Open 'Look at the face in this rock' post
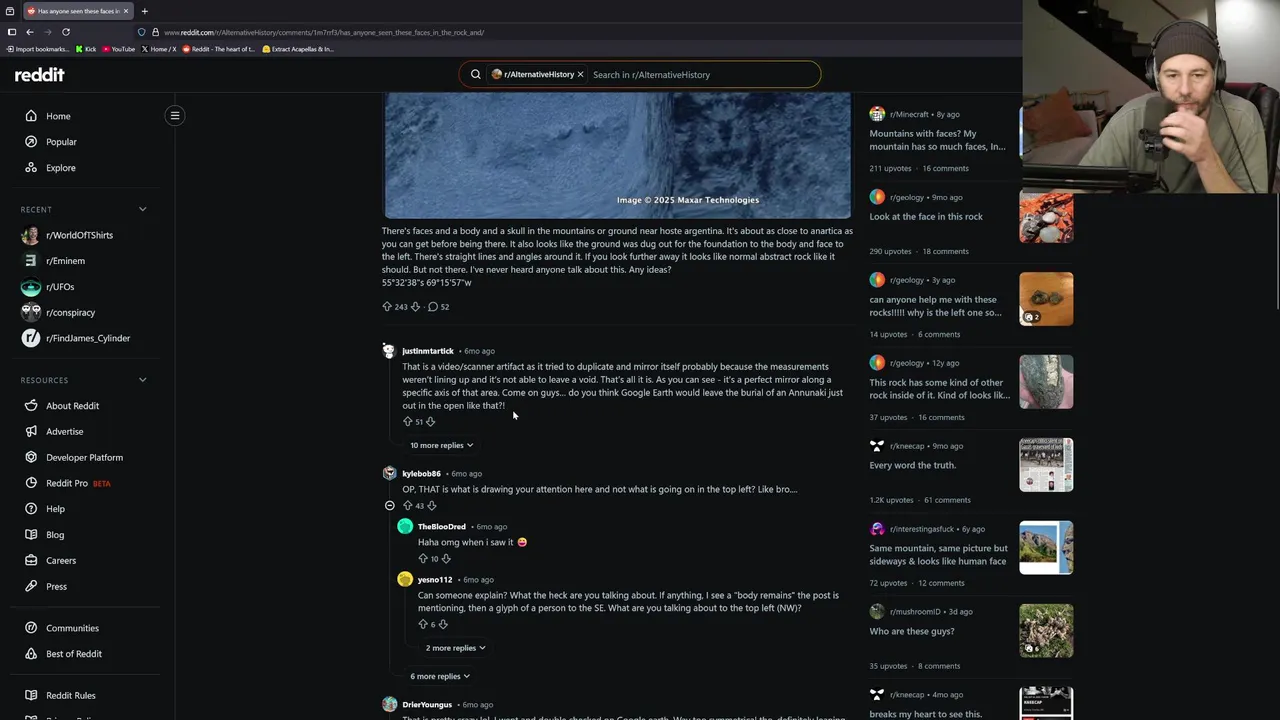Screen dimensions: 1280x720 [926, 217]
